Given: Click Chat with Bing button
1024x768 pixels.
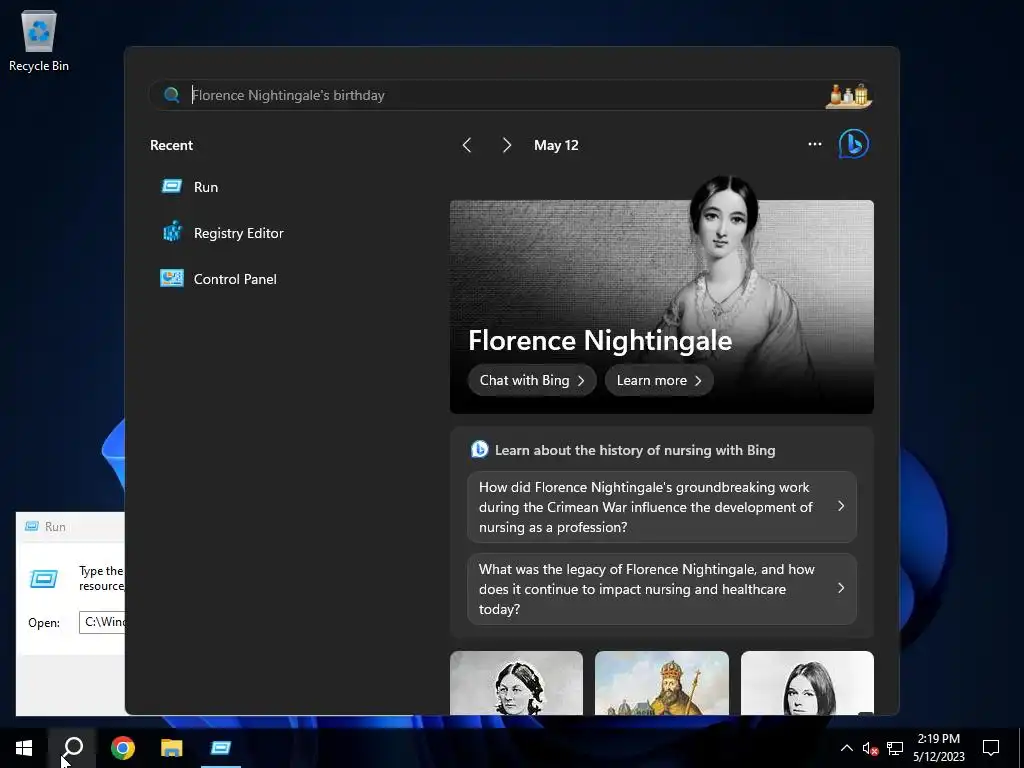Looking at the screenshot, I should tap(532, 380).
